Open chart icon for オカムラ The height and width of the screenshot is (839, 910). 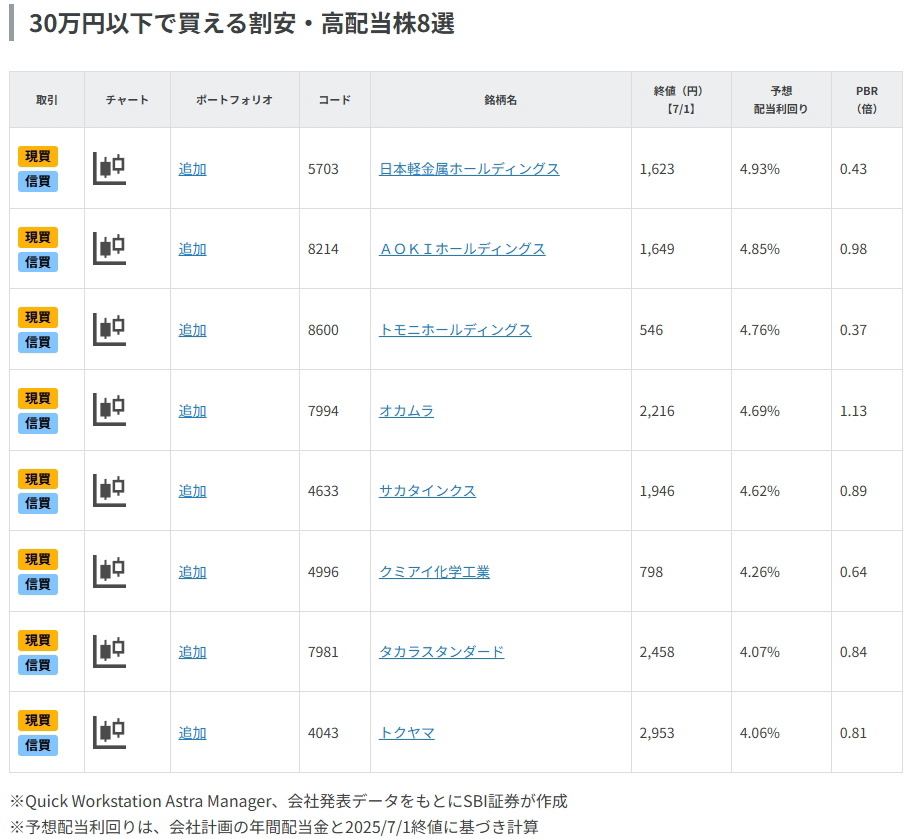click(x=110, y=410)
